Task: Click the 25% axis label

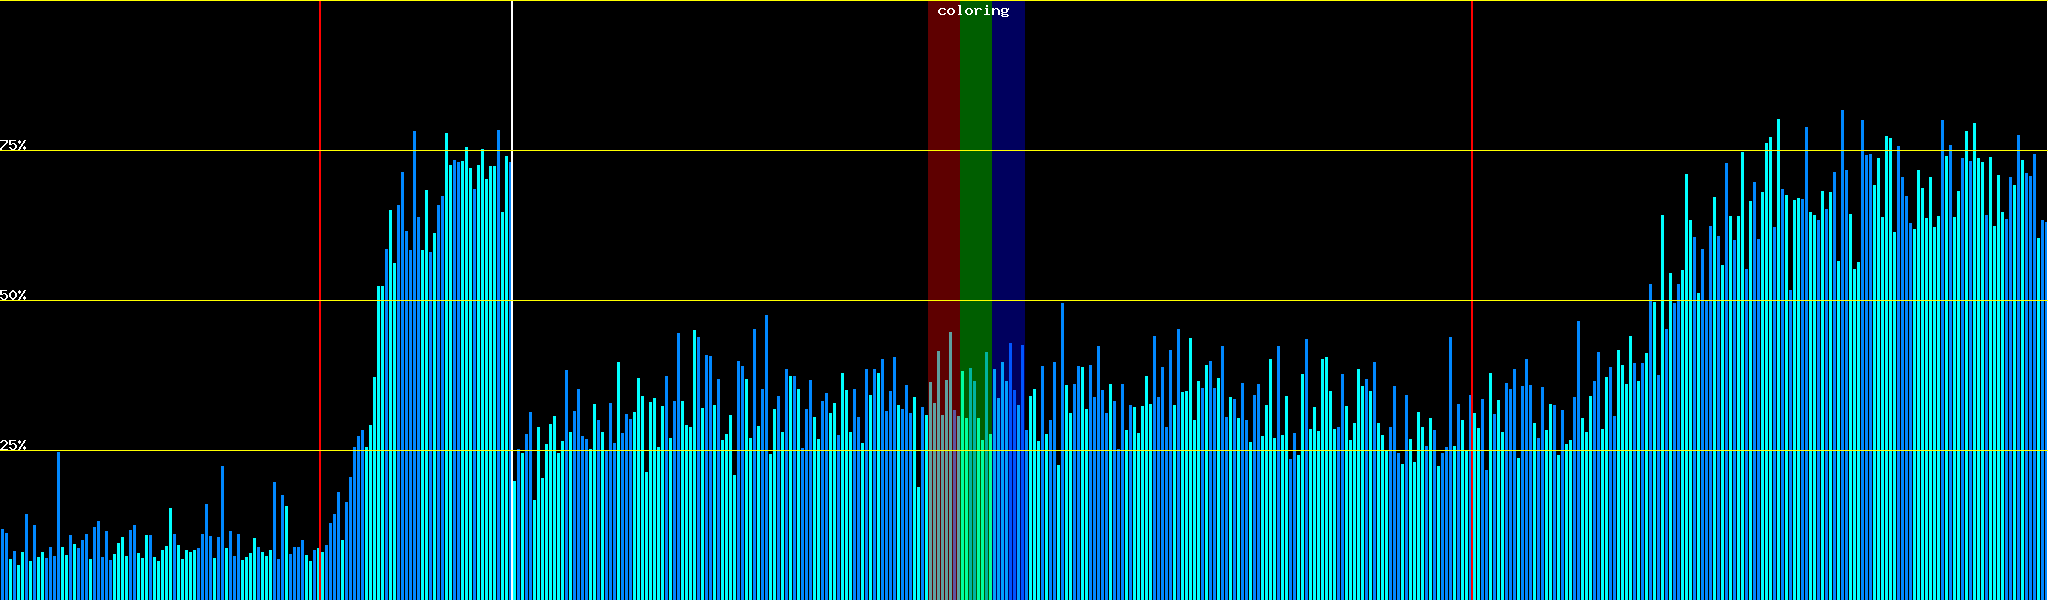Action: (x=13, y=445)
